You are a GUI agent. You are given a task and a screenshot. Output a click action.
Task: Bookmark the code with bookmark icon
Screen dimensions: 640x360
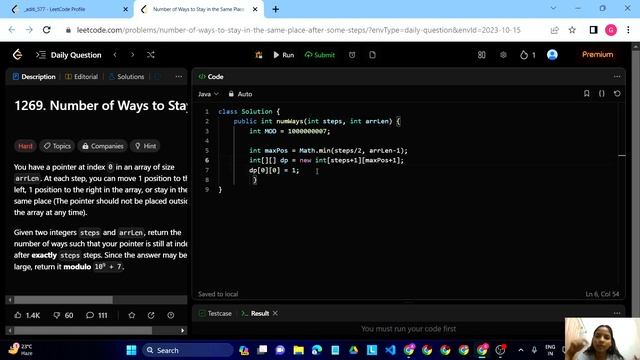click(x=587, y=94)
